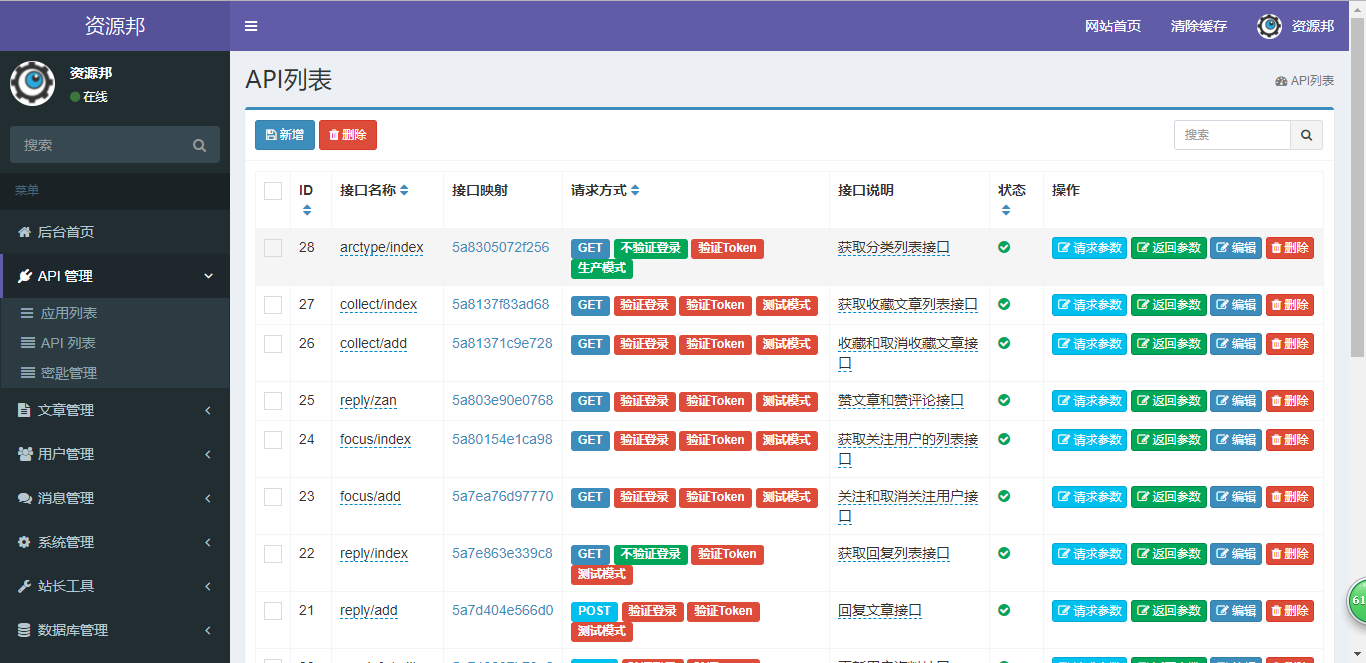Check the row checkbox for ID 22
This screenshot has height=663, width=1366.
tap(273, 554)
